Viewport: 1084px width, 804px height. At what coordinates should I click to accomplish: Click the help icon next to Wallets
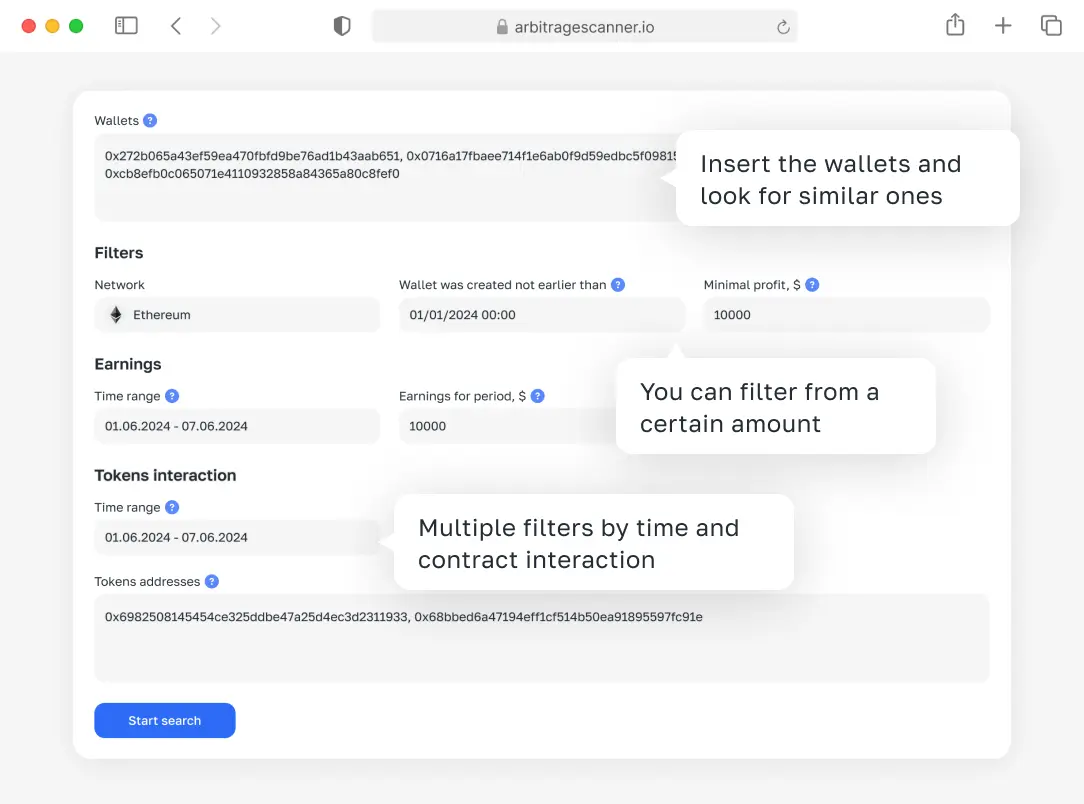click(x=150, y=121)
